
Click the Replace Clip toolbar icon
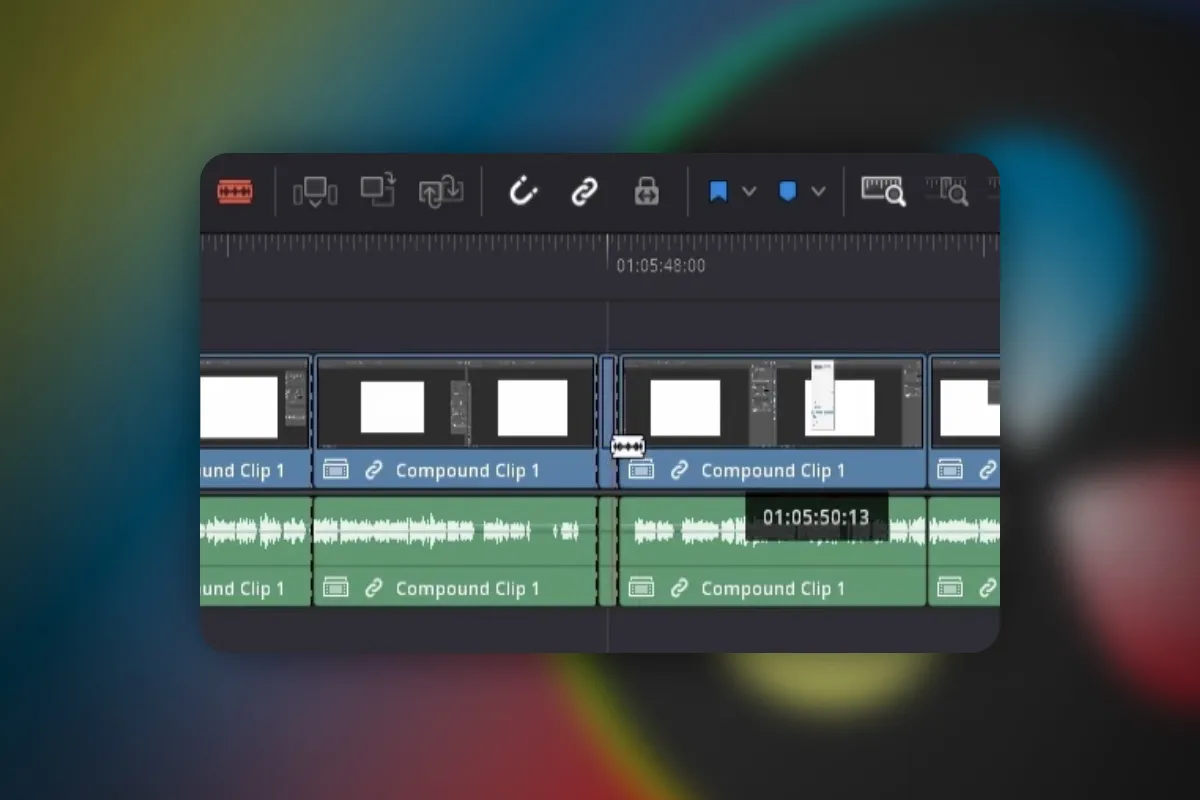(441, 190)
